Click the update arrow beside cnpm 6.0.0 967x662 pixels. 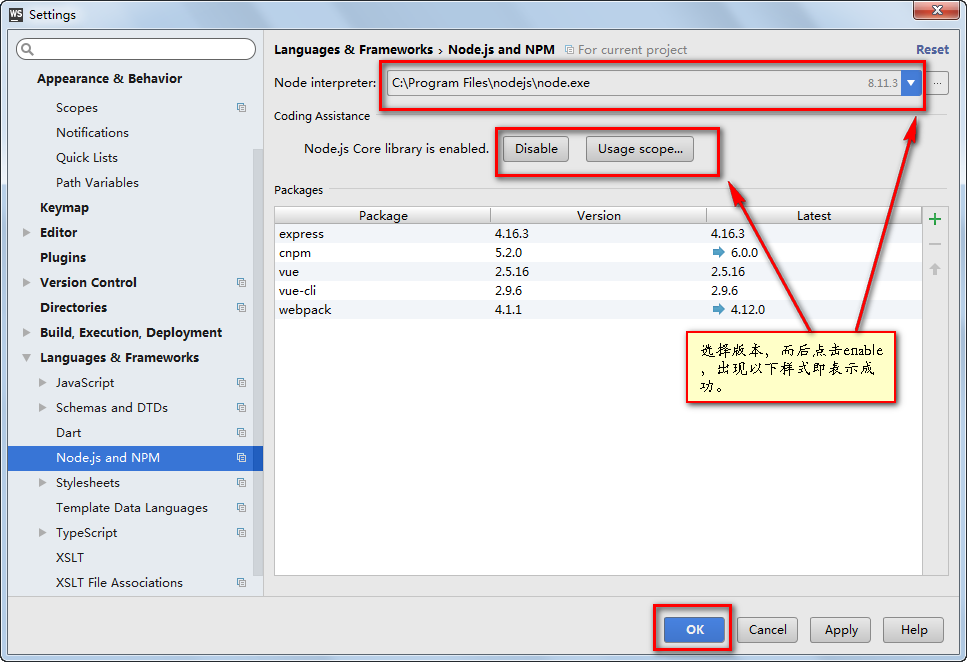coord(718,252)
